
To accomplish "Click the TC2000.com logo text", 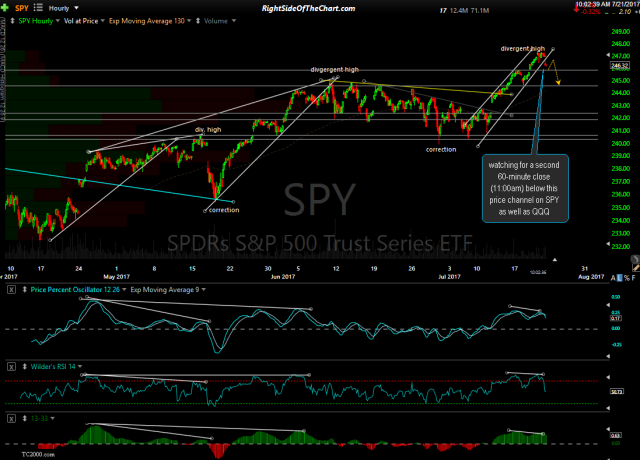I will click(x=38, y=454).
